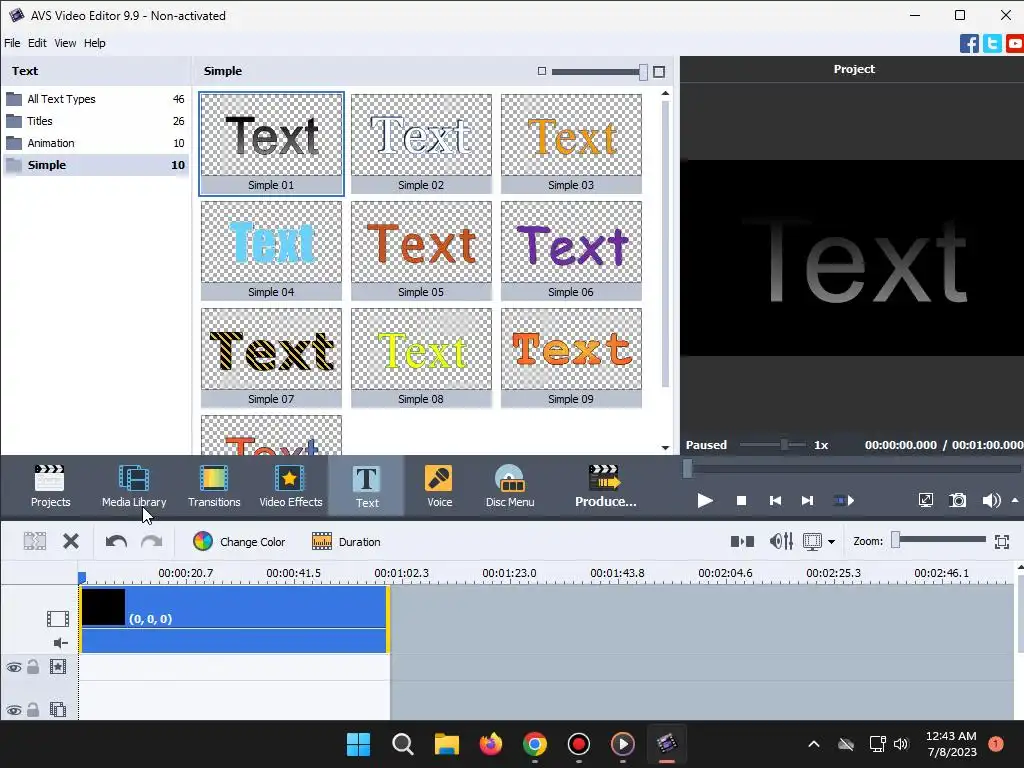1024x768 pixels.
Task: Click the split clip icon
Action: point(35,541)
